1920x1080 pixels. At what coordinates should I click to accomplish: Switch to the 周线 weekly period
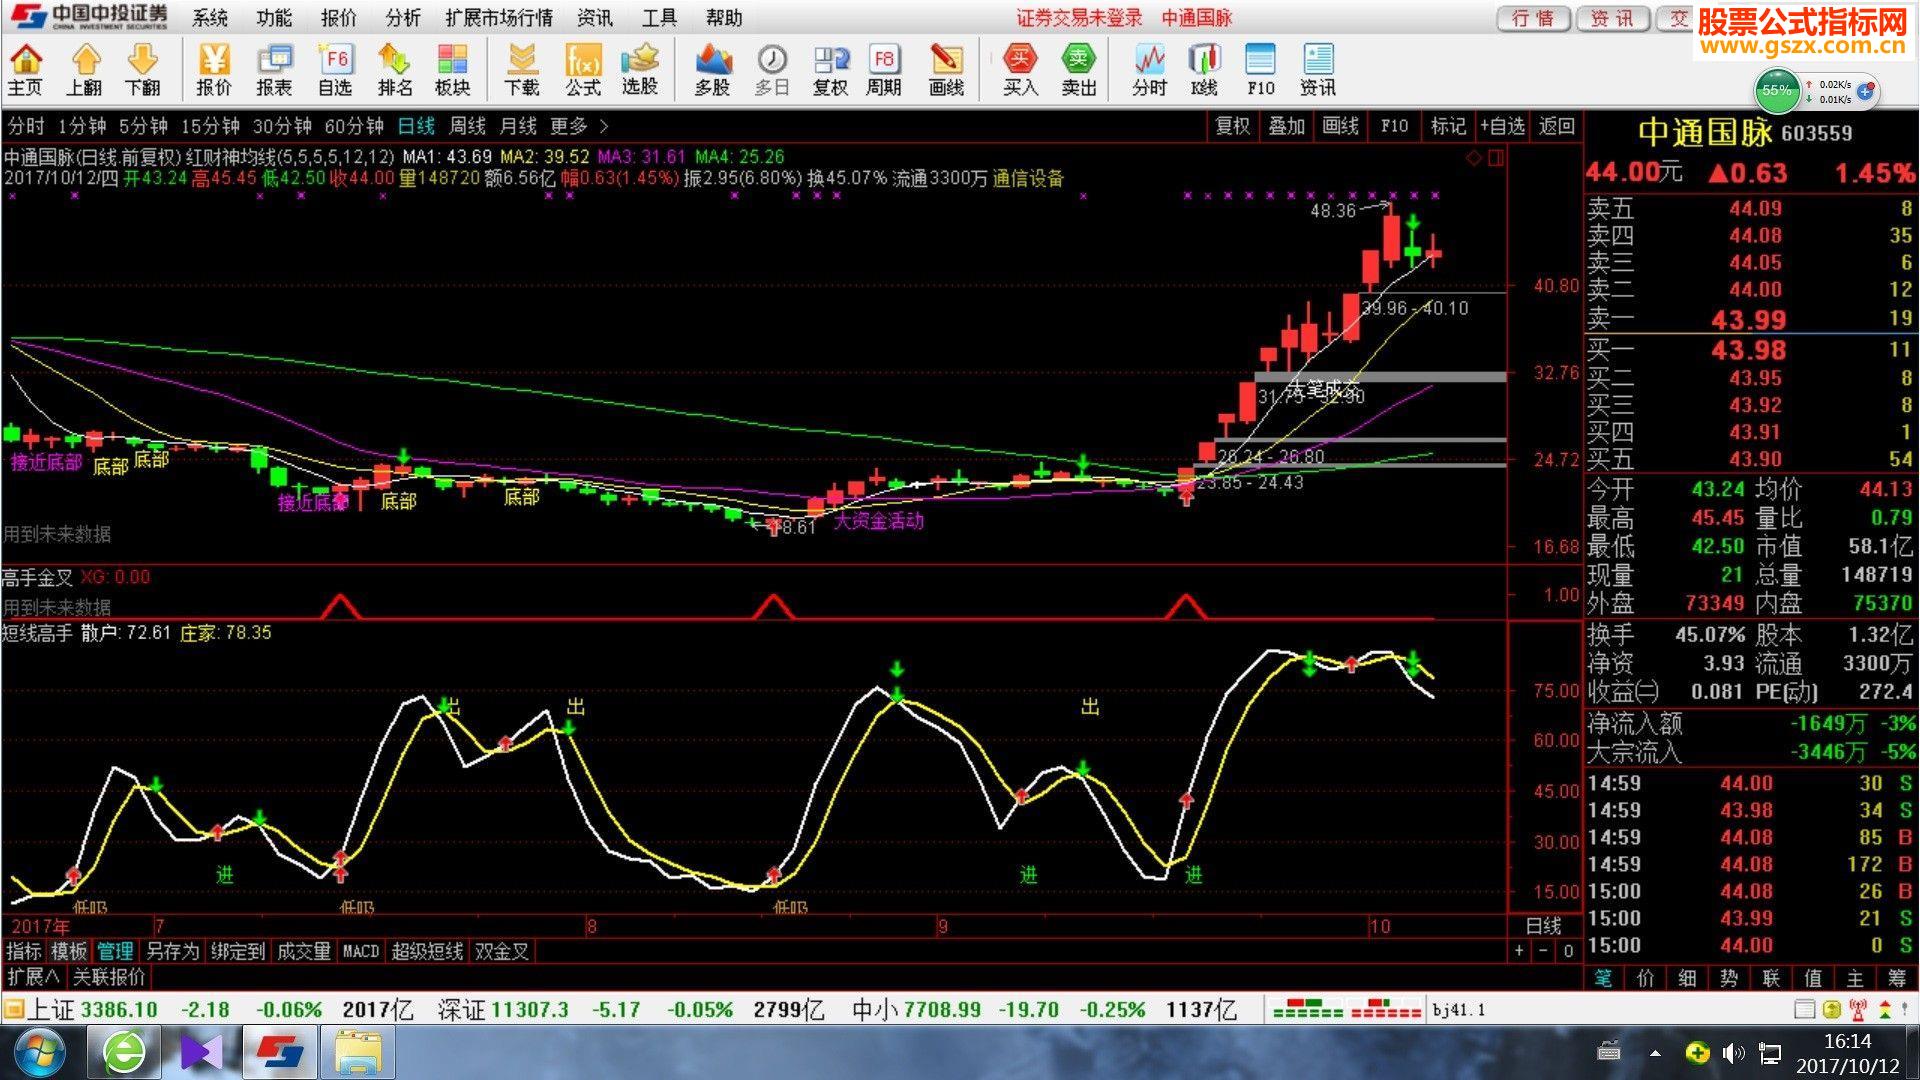(467, 126)
